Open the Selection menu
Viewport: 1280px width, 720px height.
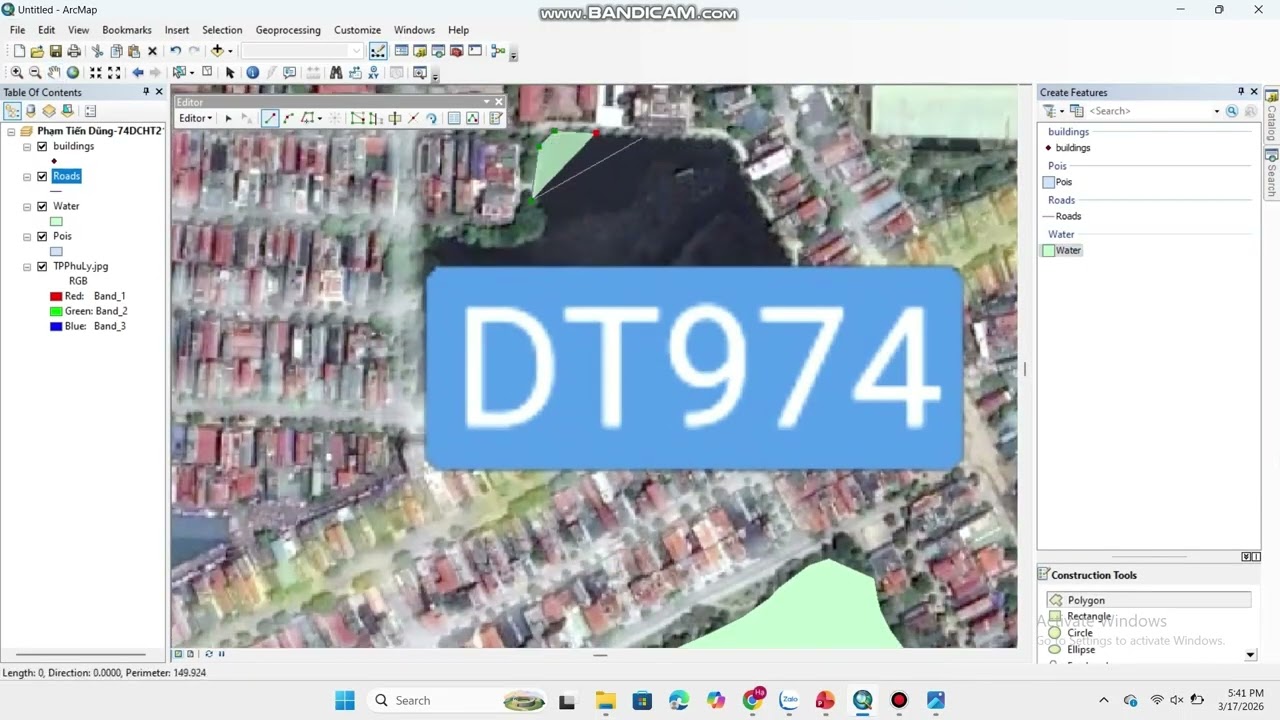click(222, 30)
